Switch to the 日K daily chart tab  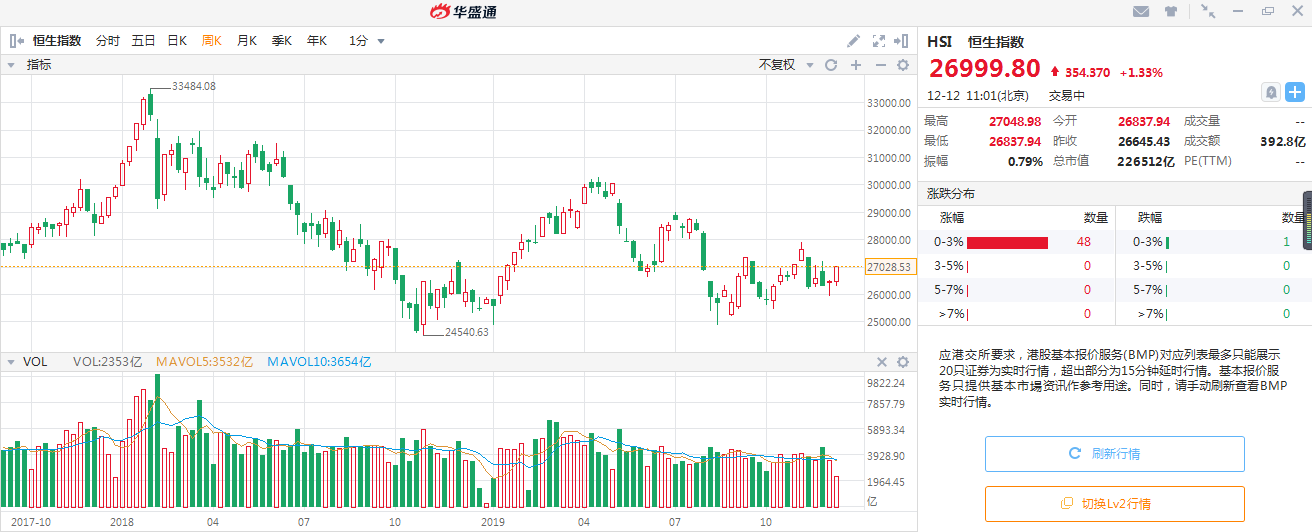click(x=177, y=41)
